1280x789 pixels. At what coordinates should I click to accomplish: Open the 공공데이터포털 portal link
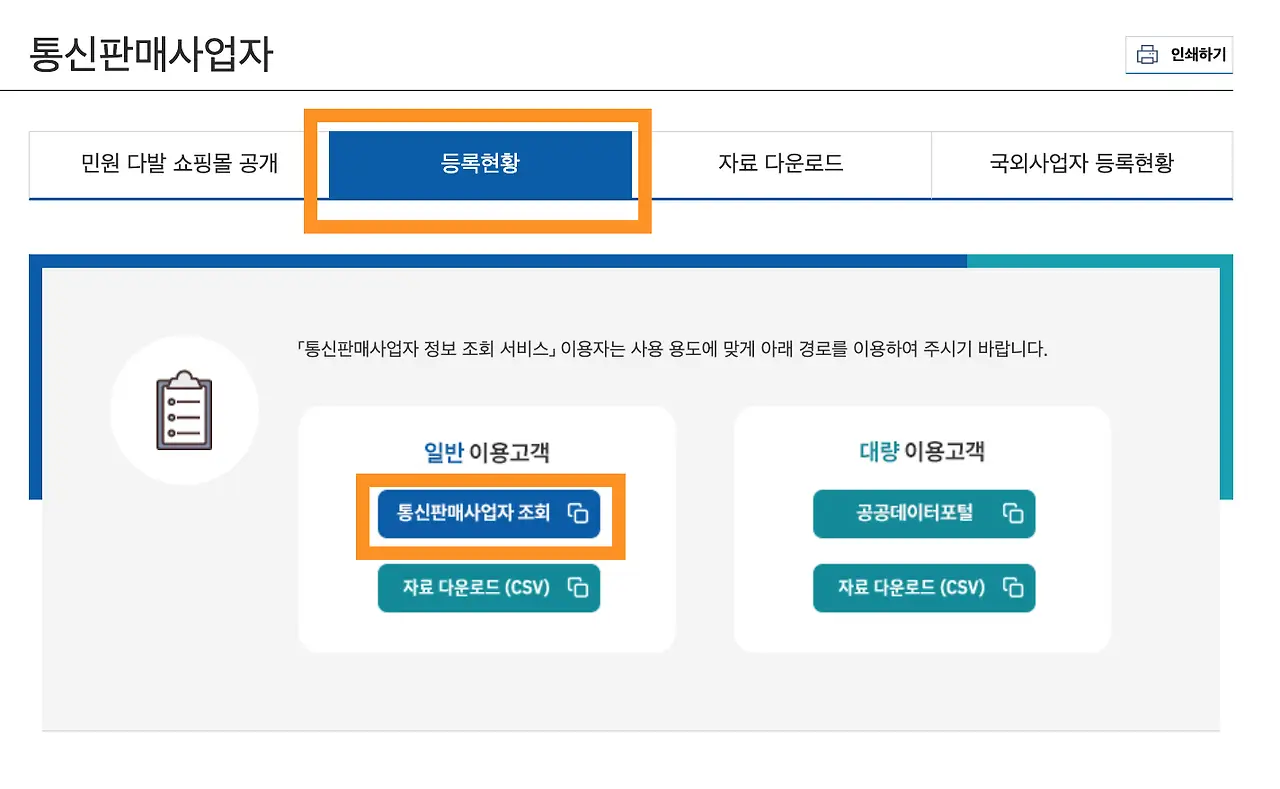[922, 514]
